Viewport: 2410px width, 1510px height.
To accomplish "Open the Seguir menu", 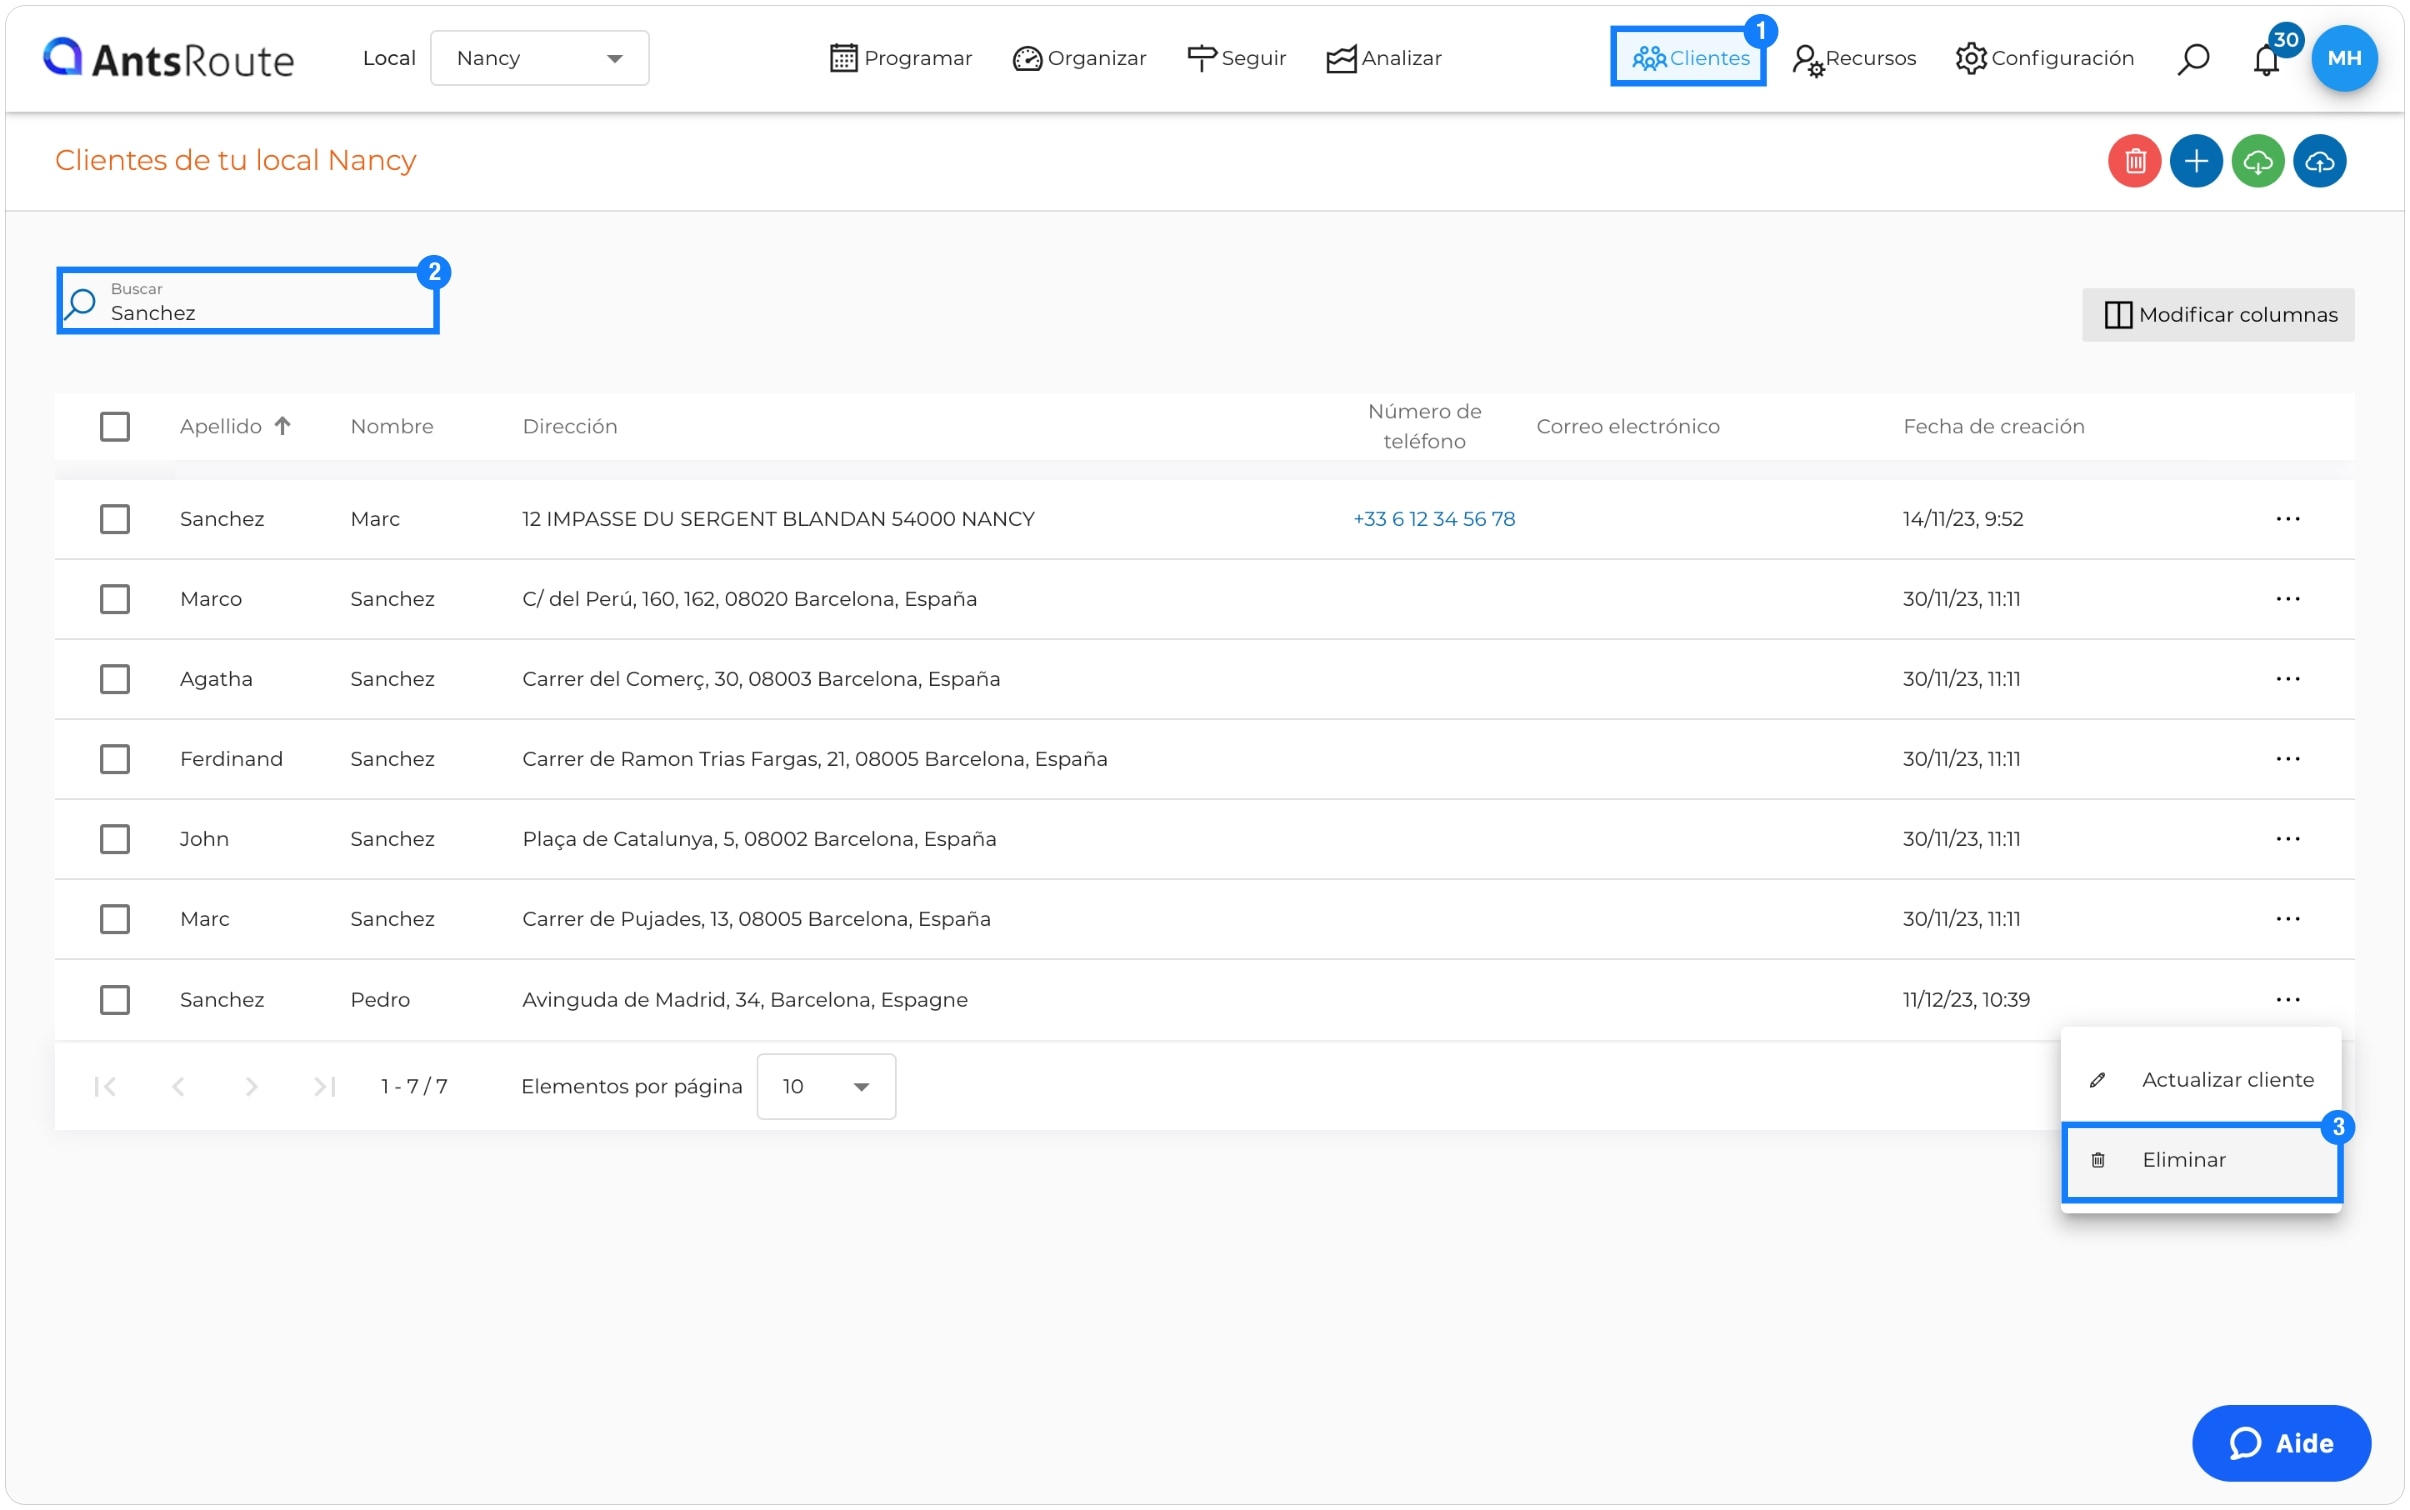I will pos(1236,58).
